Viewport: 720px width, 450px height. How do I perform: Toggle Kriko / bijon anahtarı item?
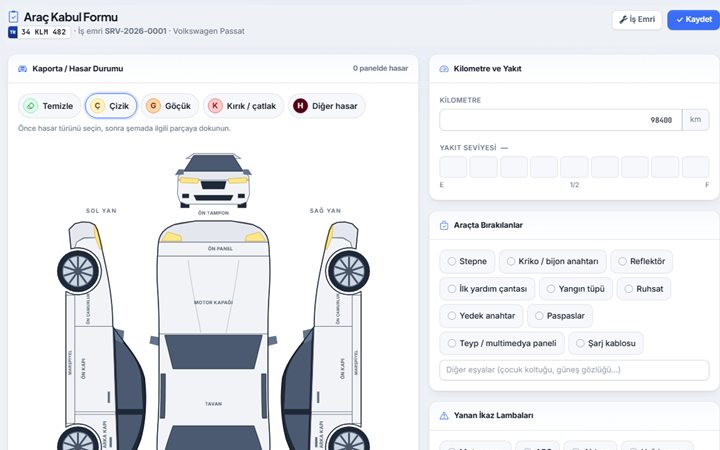pyautogui.click(x=552, y=261)
